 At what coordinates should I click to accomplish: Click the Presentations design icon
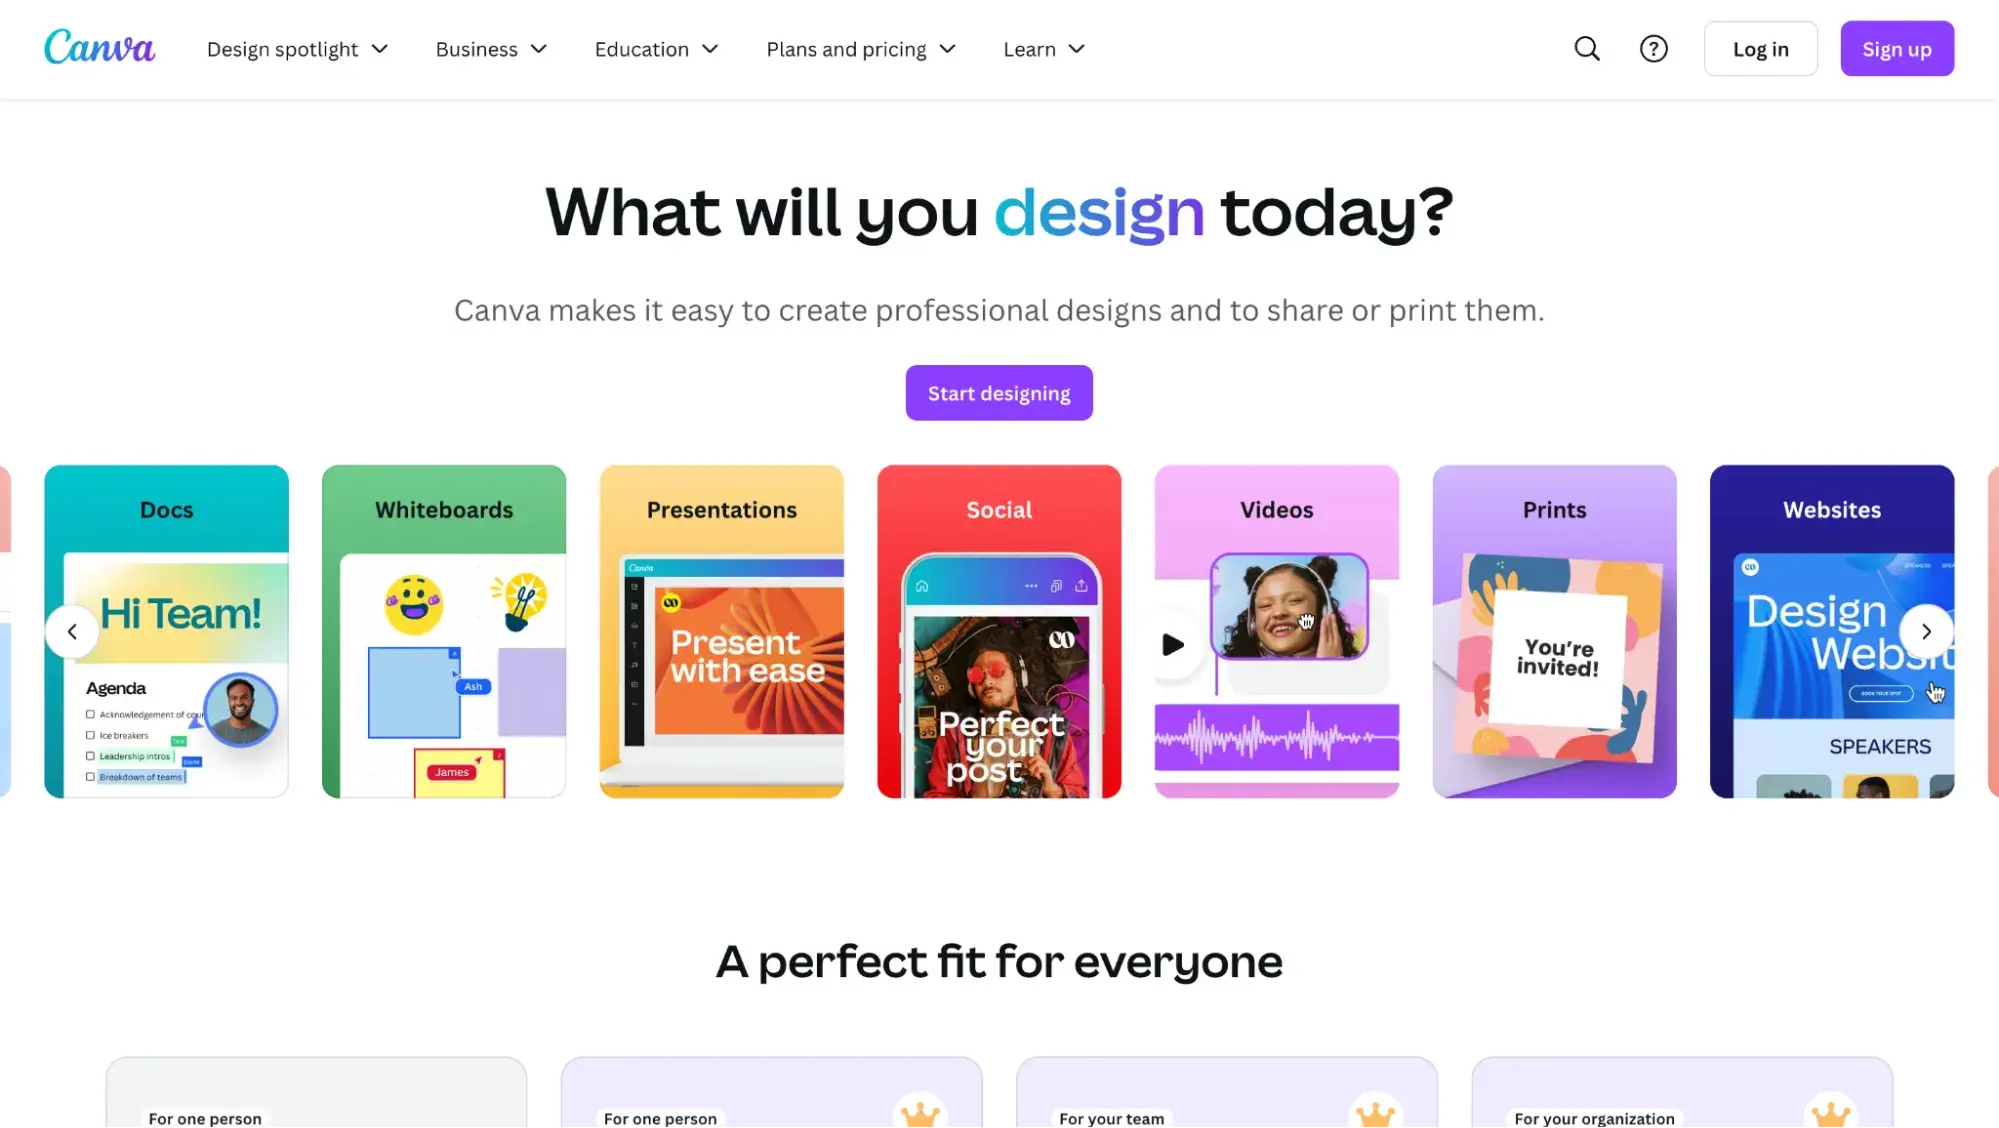click(x=721, y=630)
